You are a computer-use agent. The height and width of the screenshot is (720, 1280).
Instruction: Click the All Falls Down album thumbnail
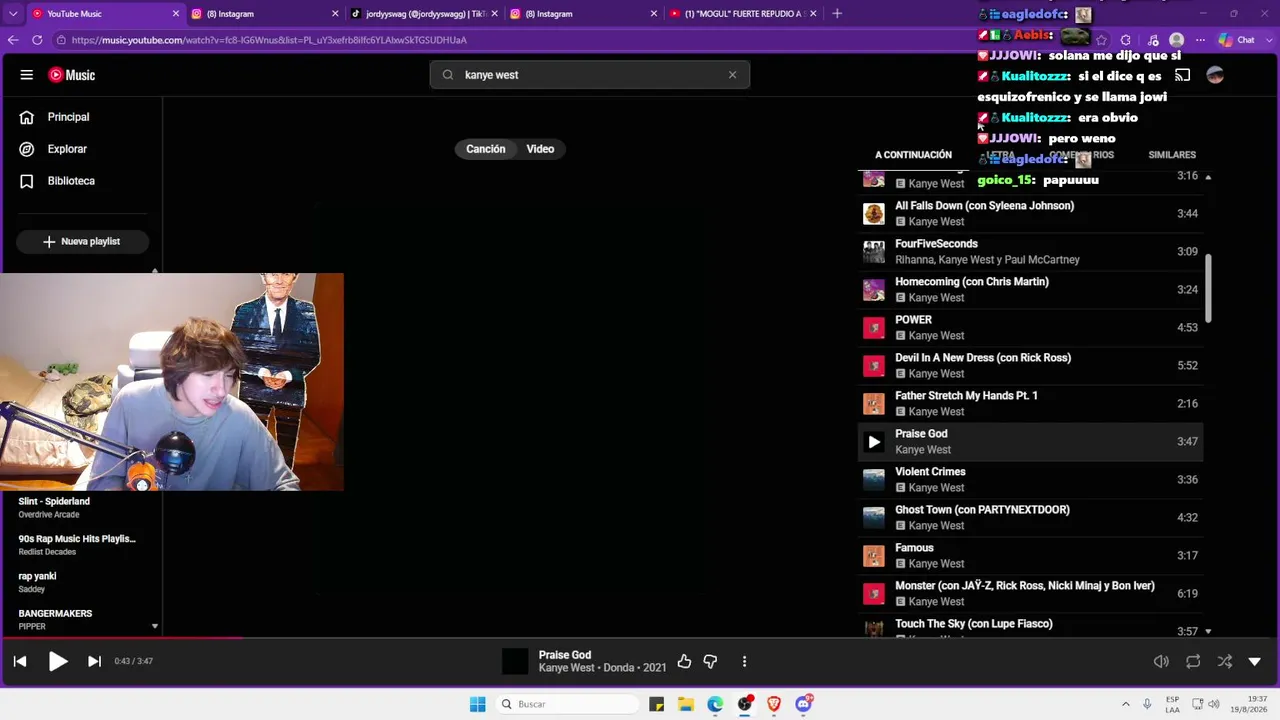(x=874, y=213)
